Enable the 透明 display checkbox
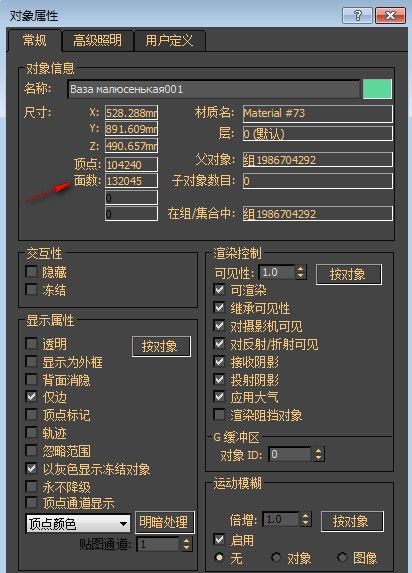Screen dimensions: 412x573 click(x=31, y=344)
